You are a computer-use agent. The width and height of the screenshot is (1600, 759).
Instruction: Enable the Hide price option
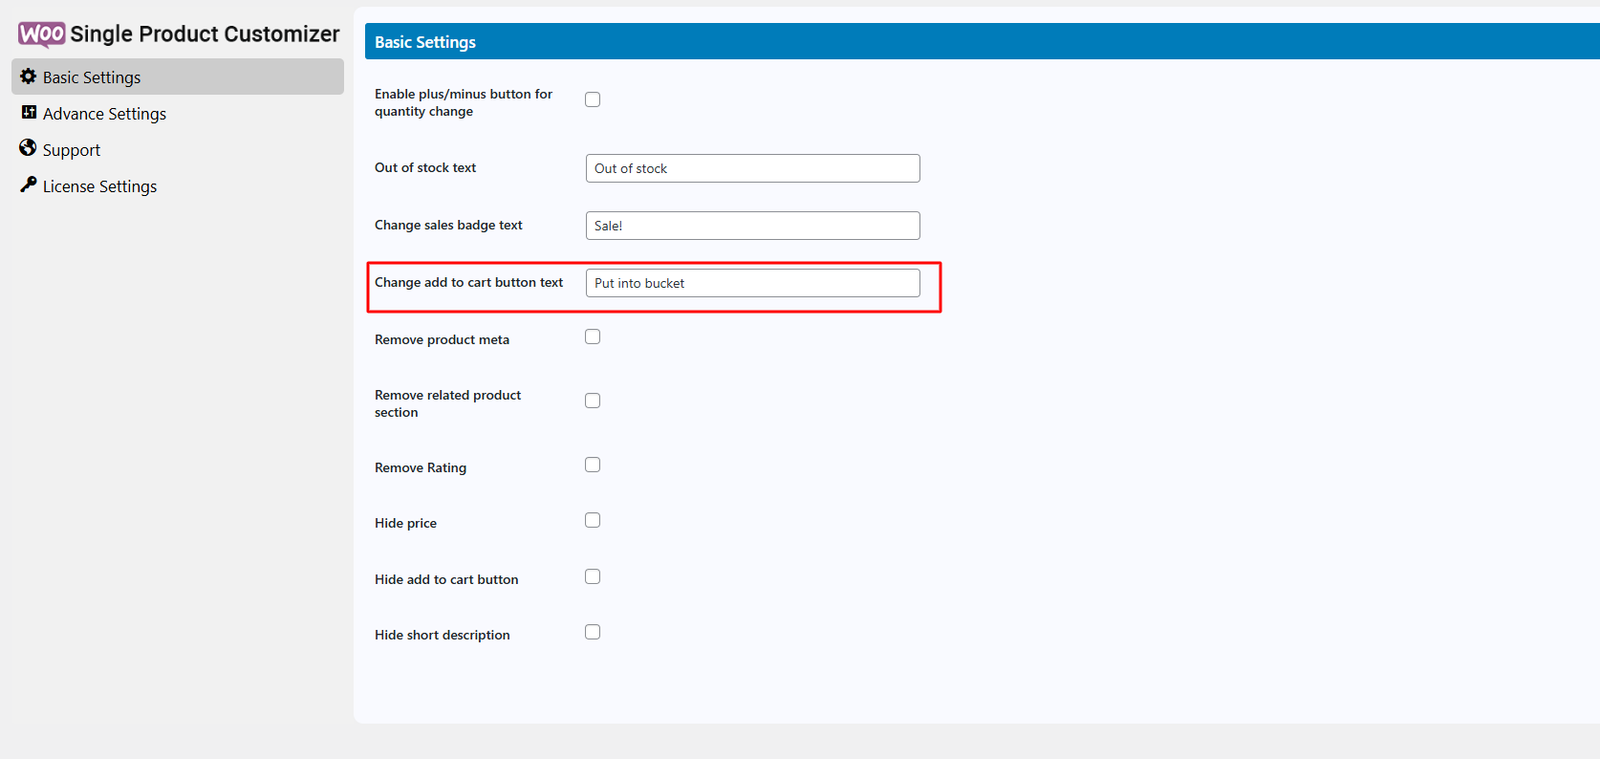pos(593,520)
